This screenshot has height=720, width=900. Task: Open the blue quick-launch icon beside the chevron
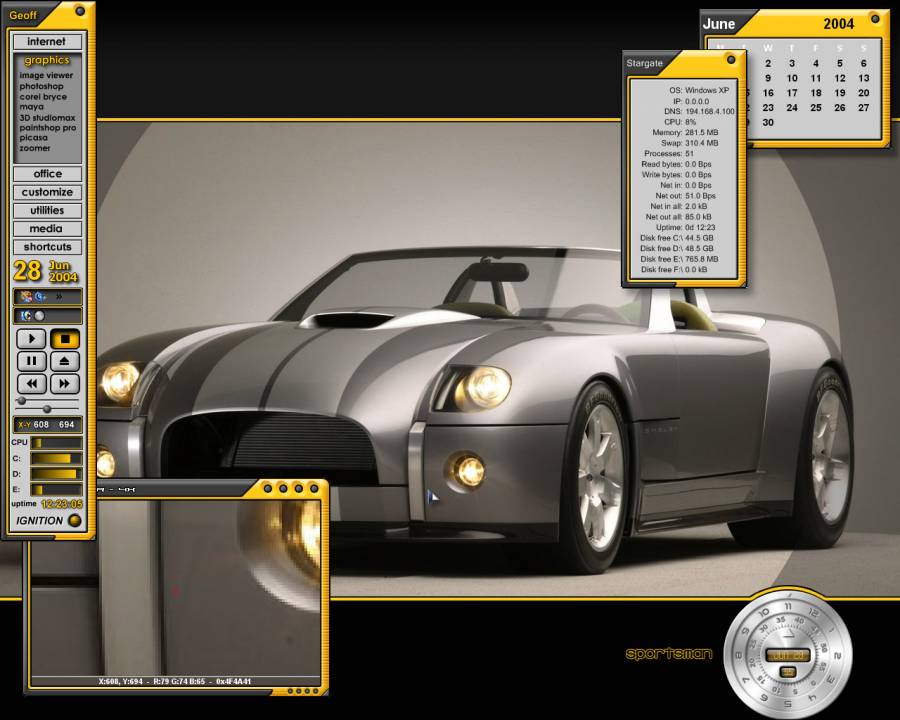(40, 297)
